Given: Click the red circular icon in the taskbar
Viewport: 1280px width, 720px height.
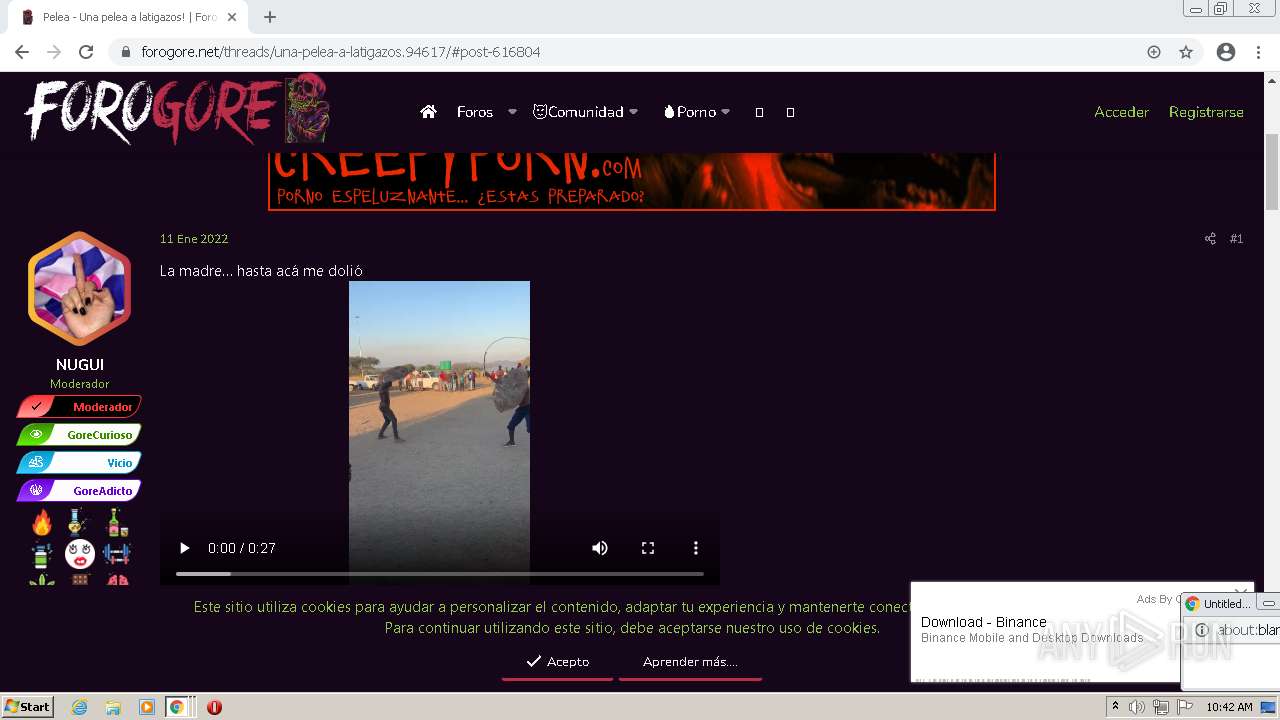Looking at the screenshot, I should (214, 707).
